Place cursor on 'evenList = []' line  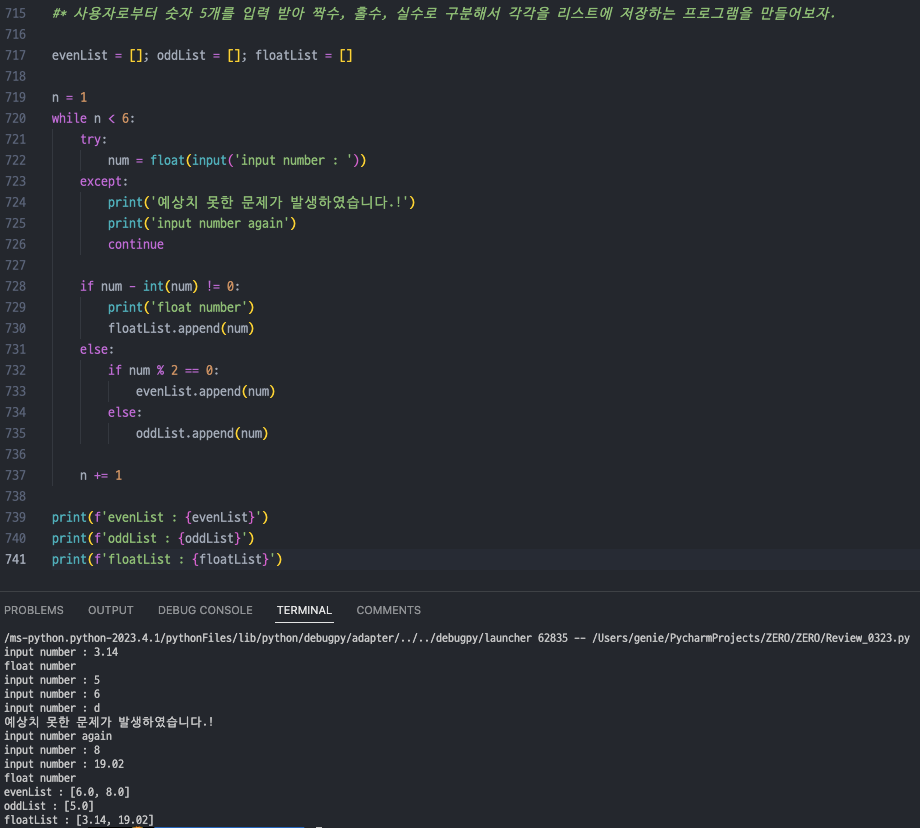tap(202, 55)
